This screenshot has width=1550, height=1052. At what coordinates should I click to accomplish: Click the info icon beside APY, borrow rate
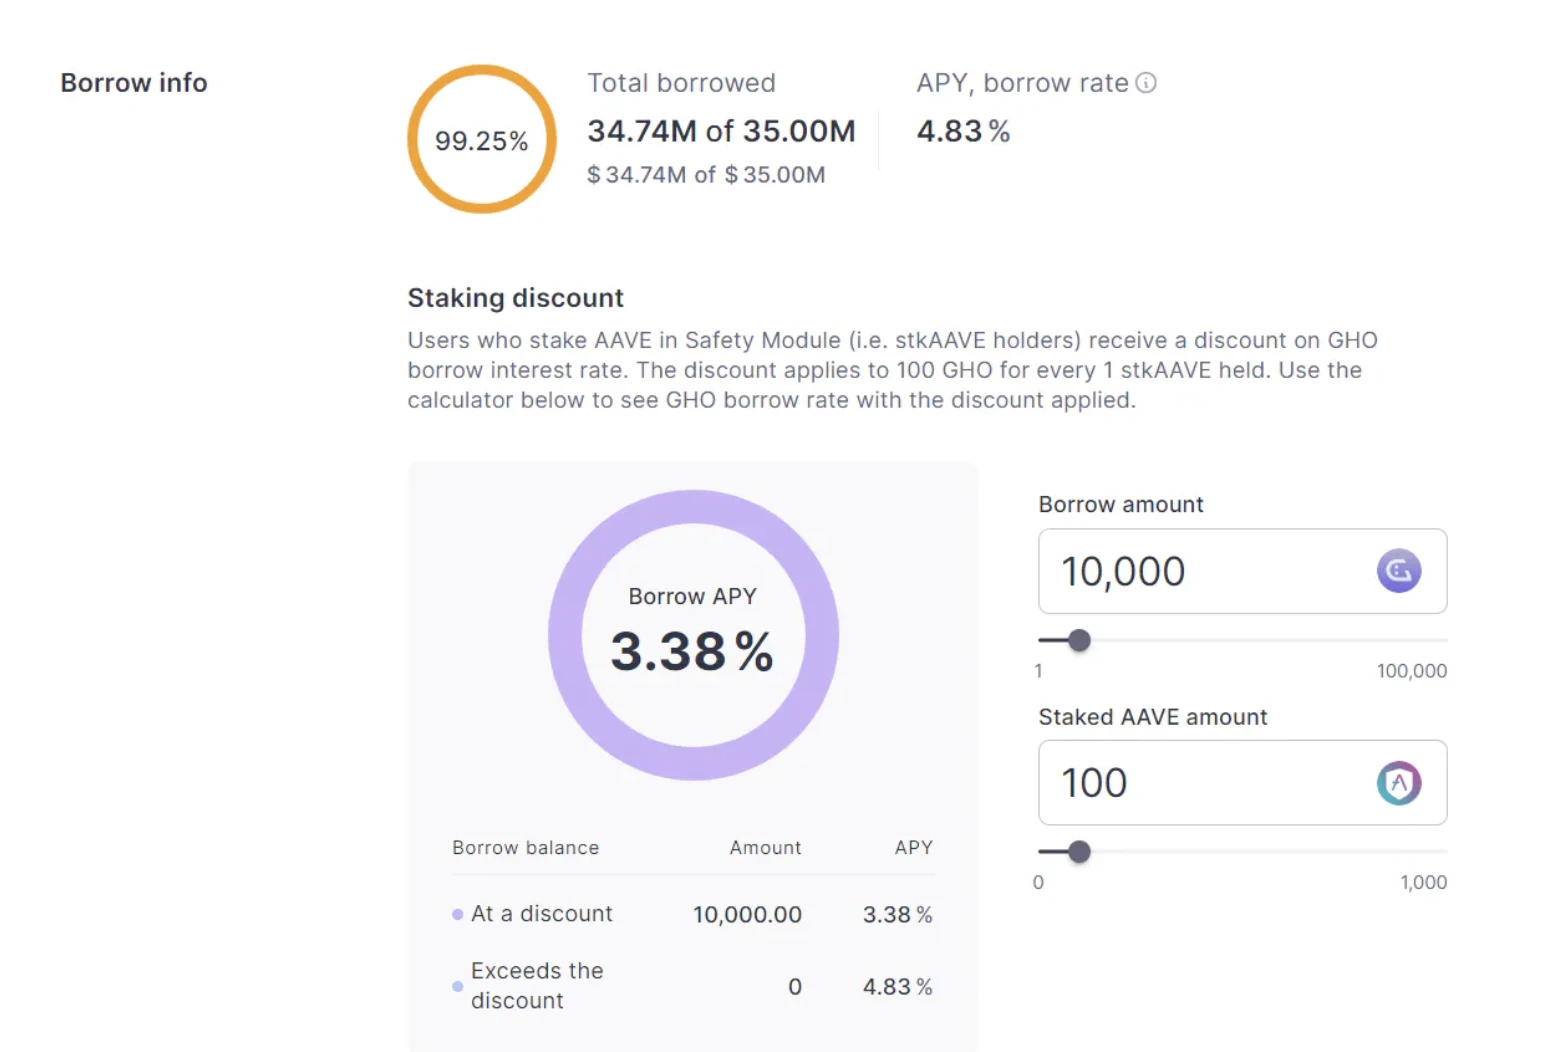(x=1146, y=83)
